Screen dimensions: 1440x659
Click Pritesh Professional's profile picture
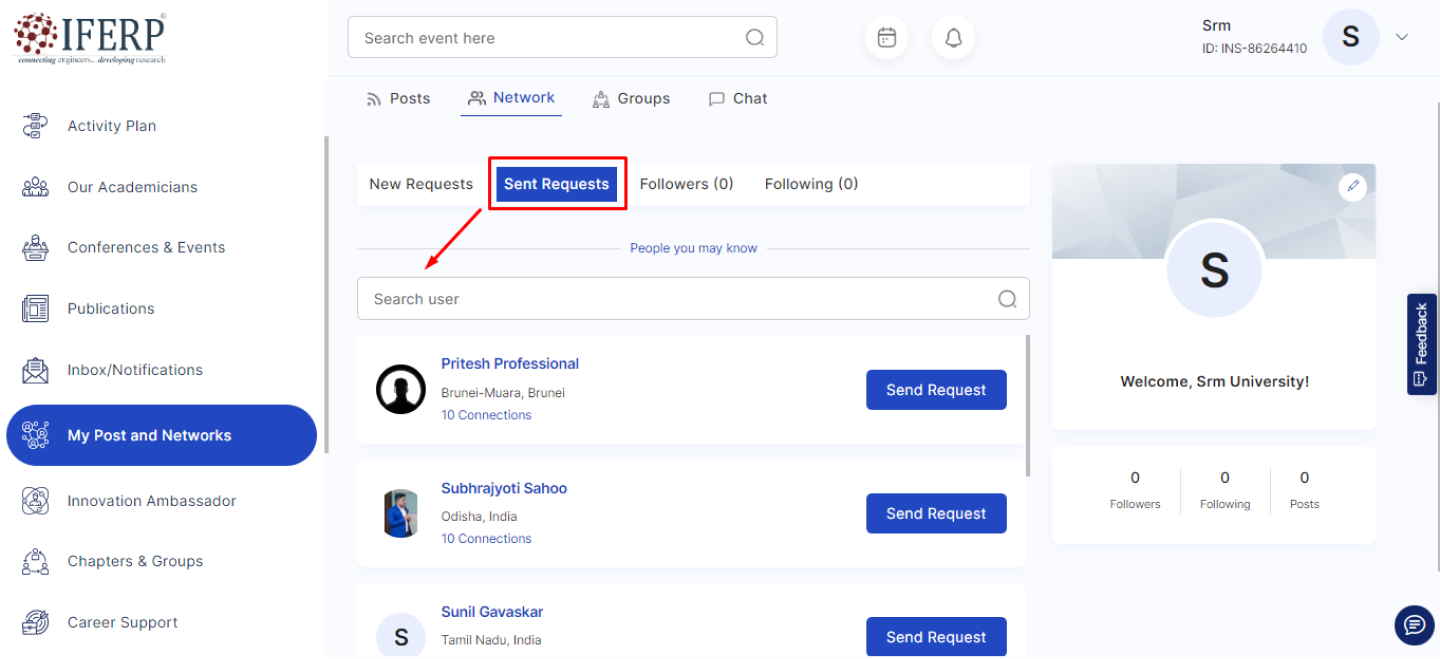[x=401, y=390]
